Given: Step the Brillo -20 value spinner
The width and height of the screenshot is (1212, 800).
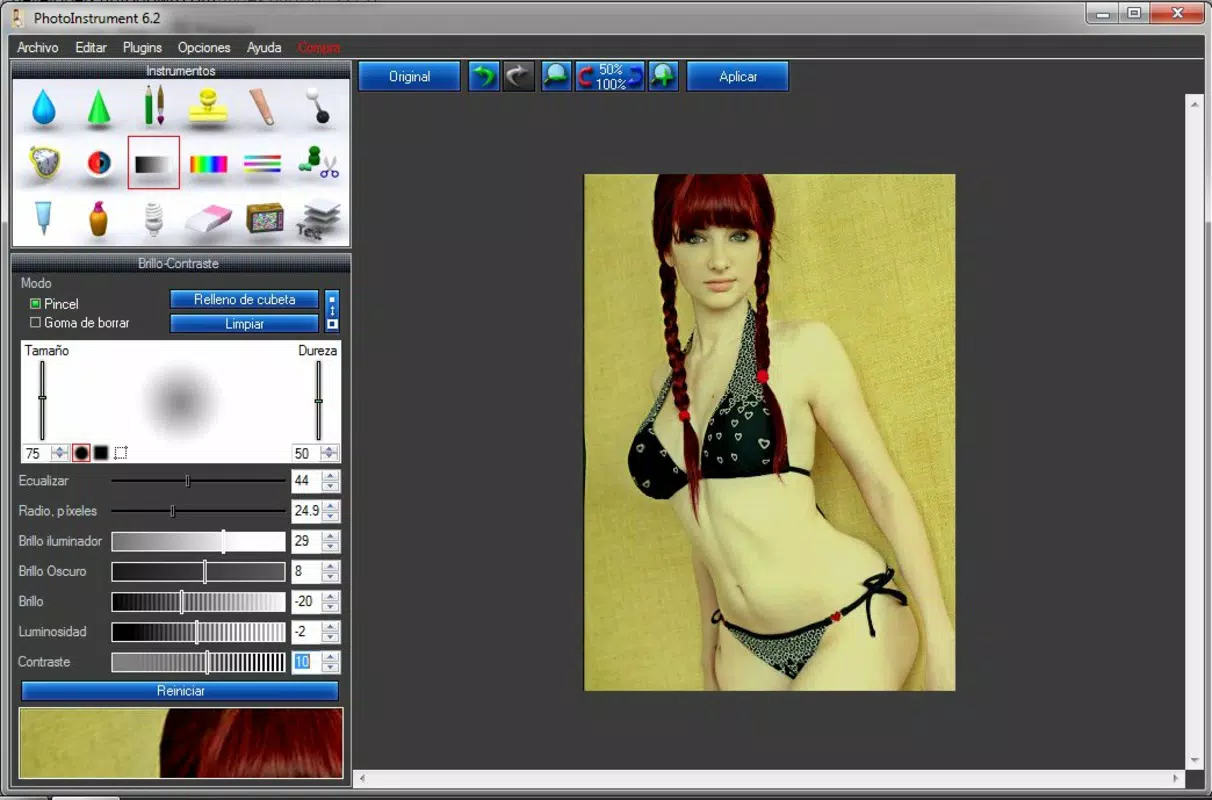Looking at the screenshot, I should (x=331, y=601).
